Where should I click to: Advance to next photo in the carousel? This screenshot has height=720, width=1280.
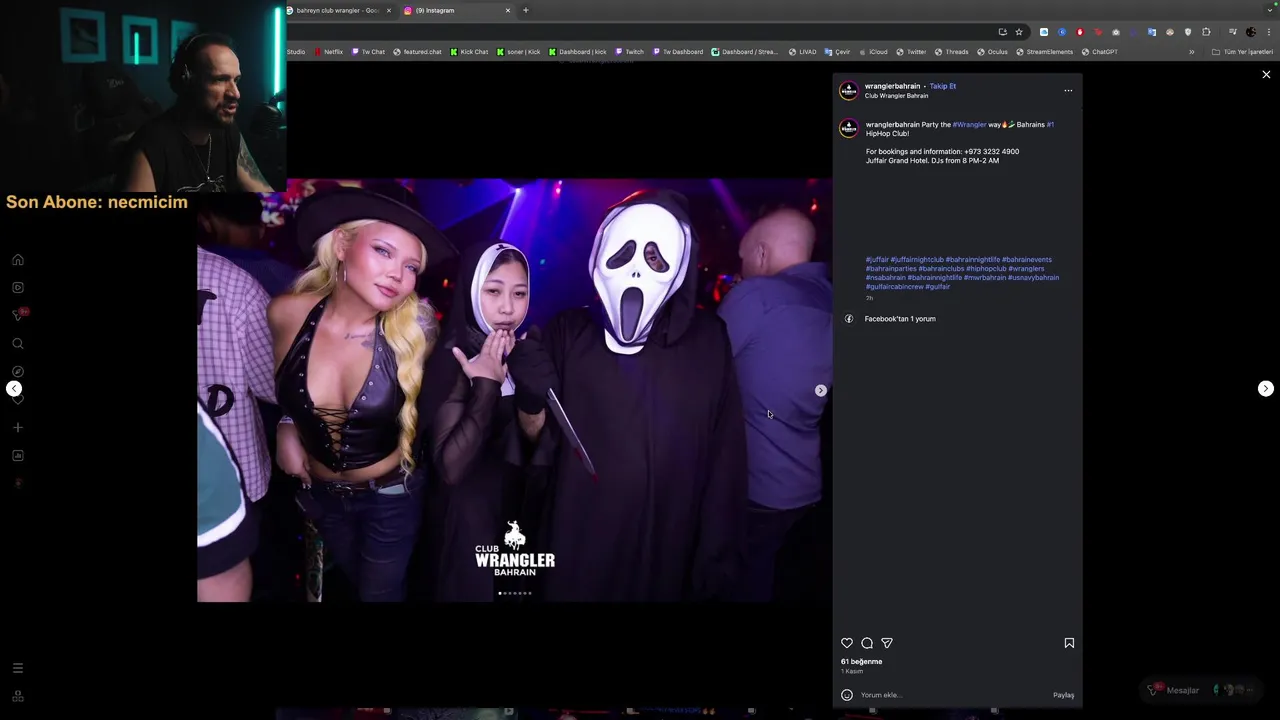(x=821, y=390)
